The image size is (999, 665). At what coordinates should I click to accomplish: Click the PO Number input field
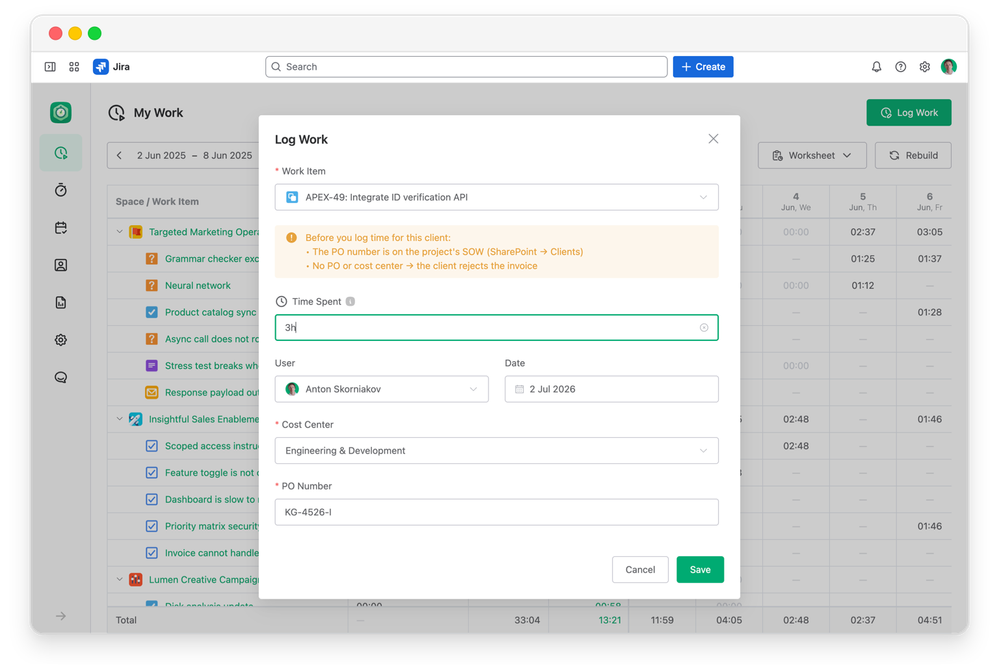496,512
